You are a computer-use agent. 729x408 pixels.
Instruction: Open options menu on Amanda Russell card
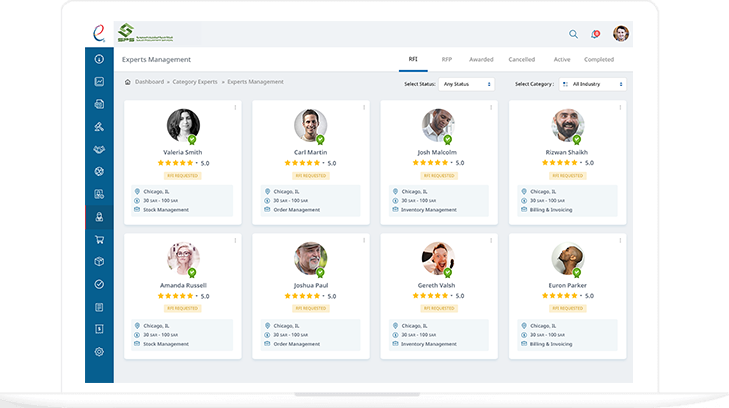(x=235, y=240)
